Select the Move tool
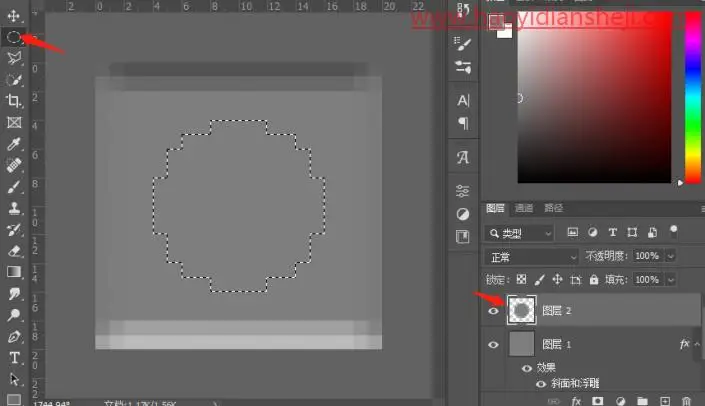This screenshot has height=406, width=705. coord(13,16)
